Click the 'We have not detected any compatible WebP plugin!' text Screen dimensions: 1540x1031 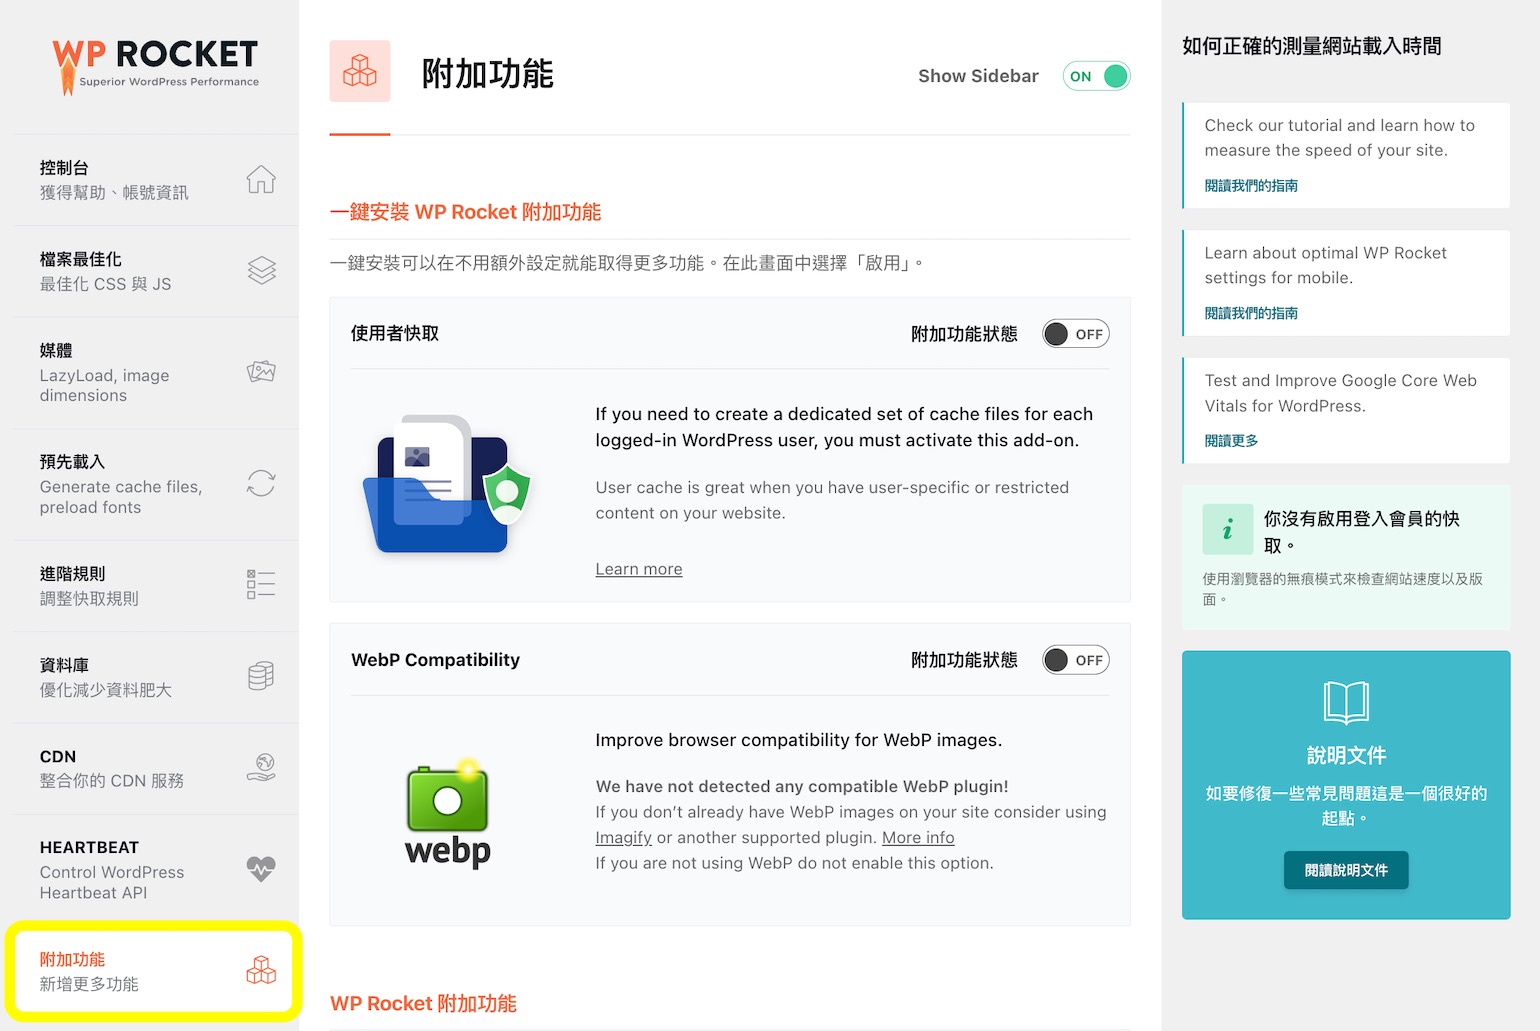pyautogui.click(x=802, y=787)
